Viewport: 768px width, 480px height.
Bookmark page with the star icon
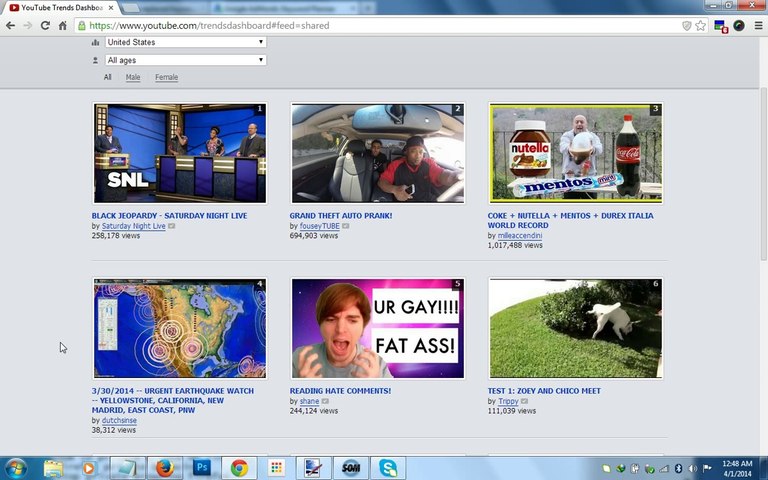(701, 25)
